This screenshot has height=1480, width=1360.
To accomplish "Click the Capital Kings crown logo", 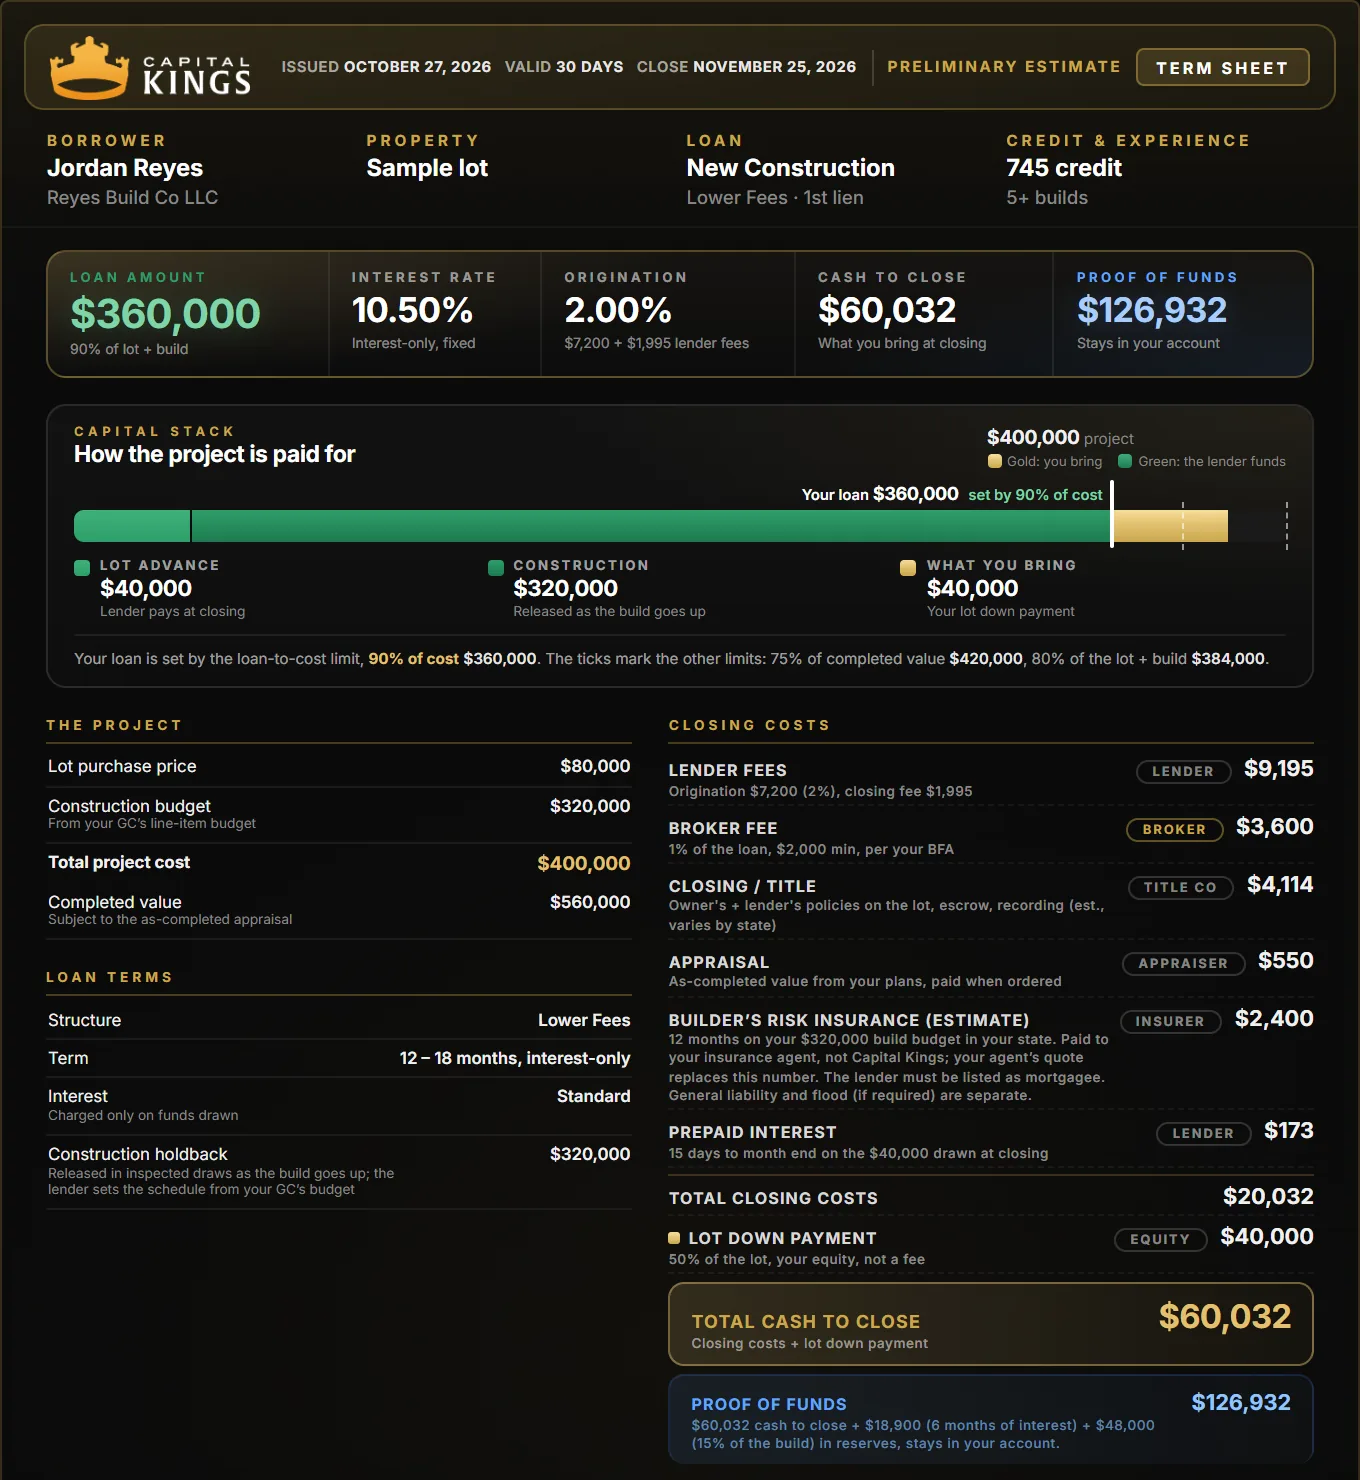I will 90,68.
